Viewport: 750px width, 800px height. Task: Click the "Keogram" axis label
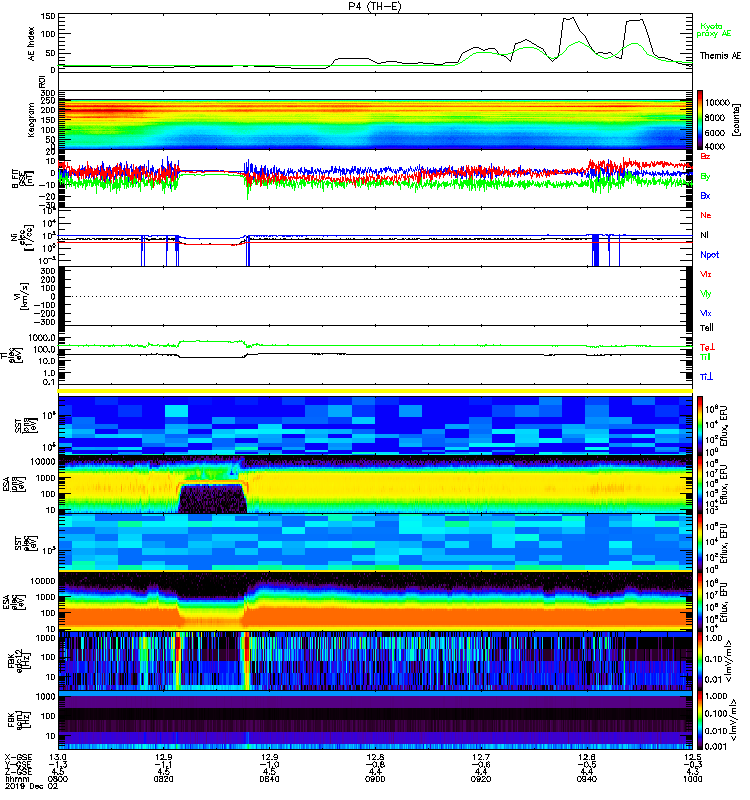click(x=31, y=119)
